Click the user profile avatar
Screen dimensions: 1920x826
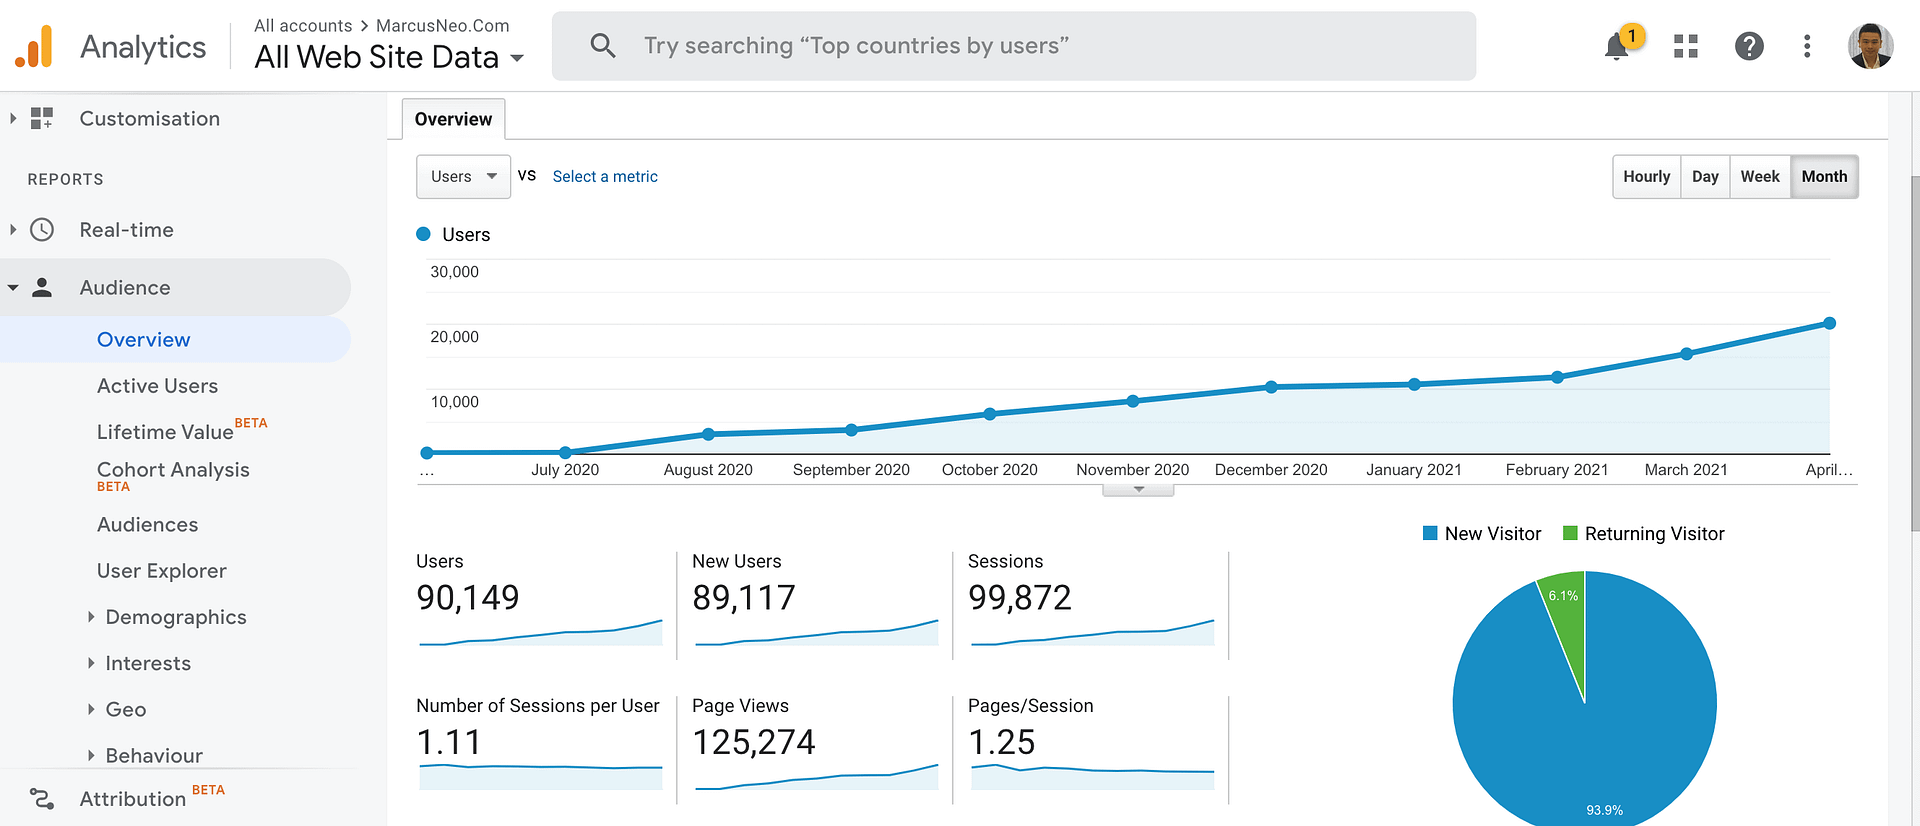point(1870,46)
